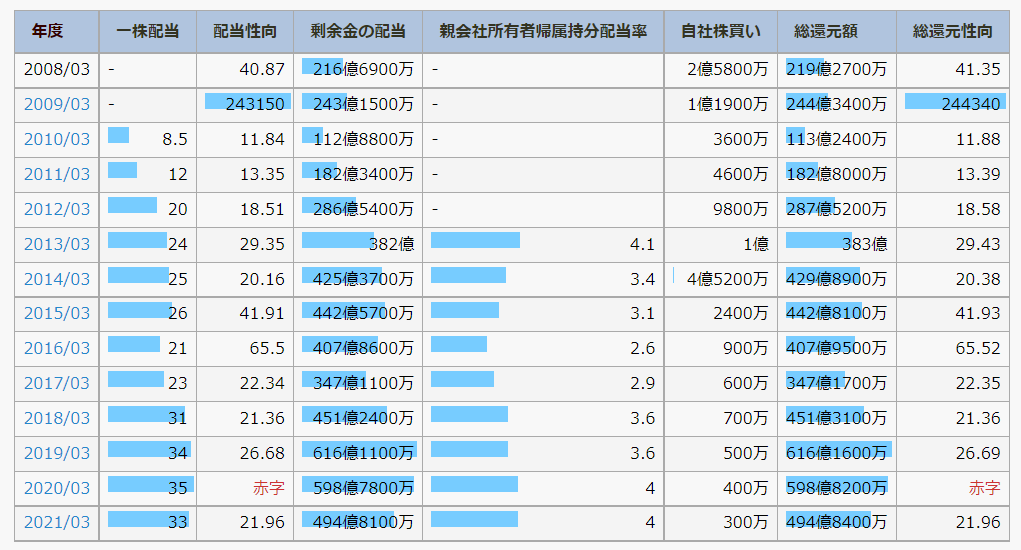Open the 2013/03 fiscal year link
This screenshot has height=550, width=1021.
tap(57, 244)
